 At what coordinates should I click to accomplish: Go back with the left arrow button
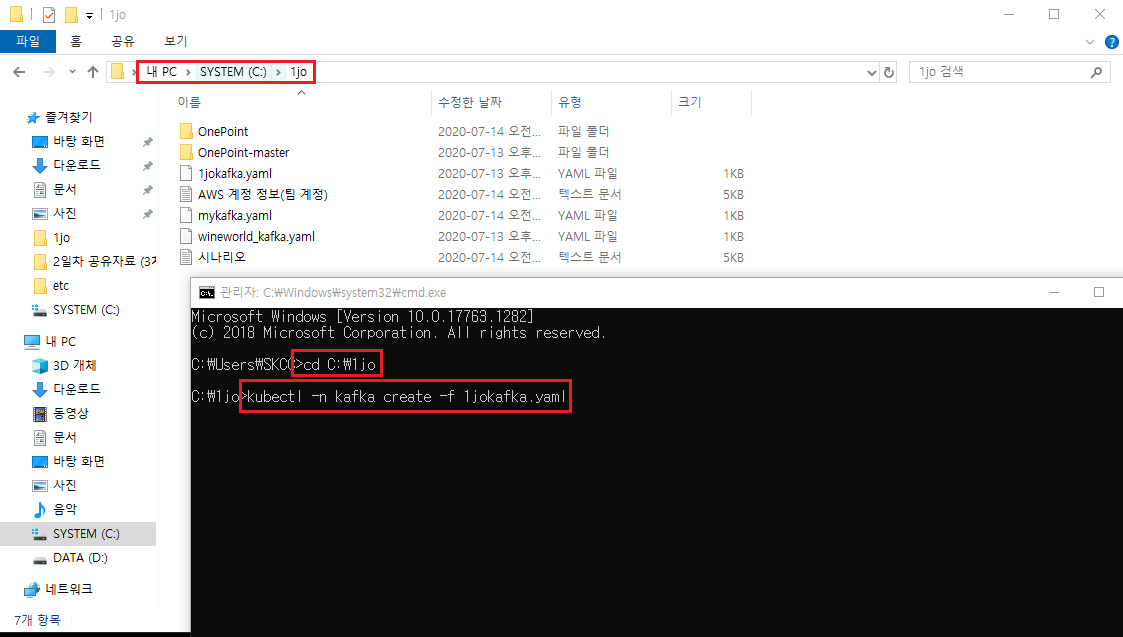pyautogui.click(x=19, y=72)
